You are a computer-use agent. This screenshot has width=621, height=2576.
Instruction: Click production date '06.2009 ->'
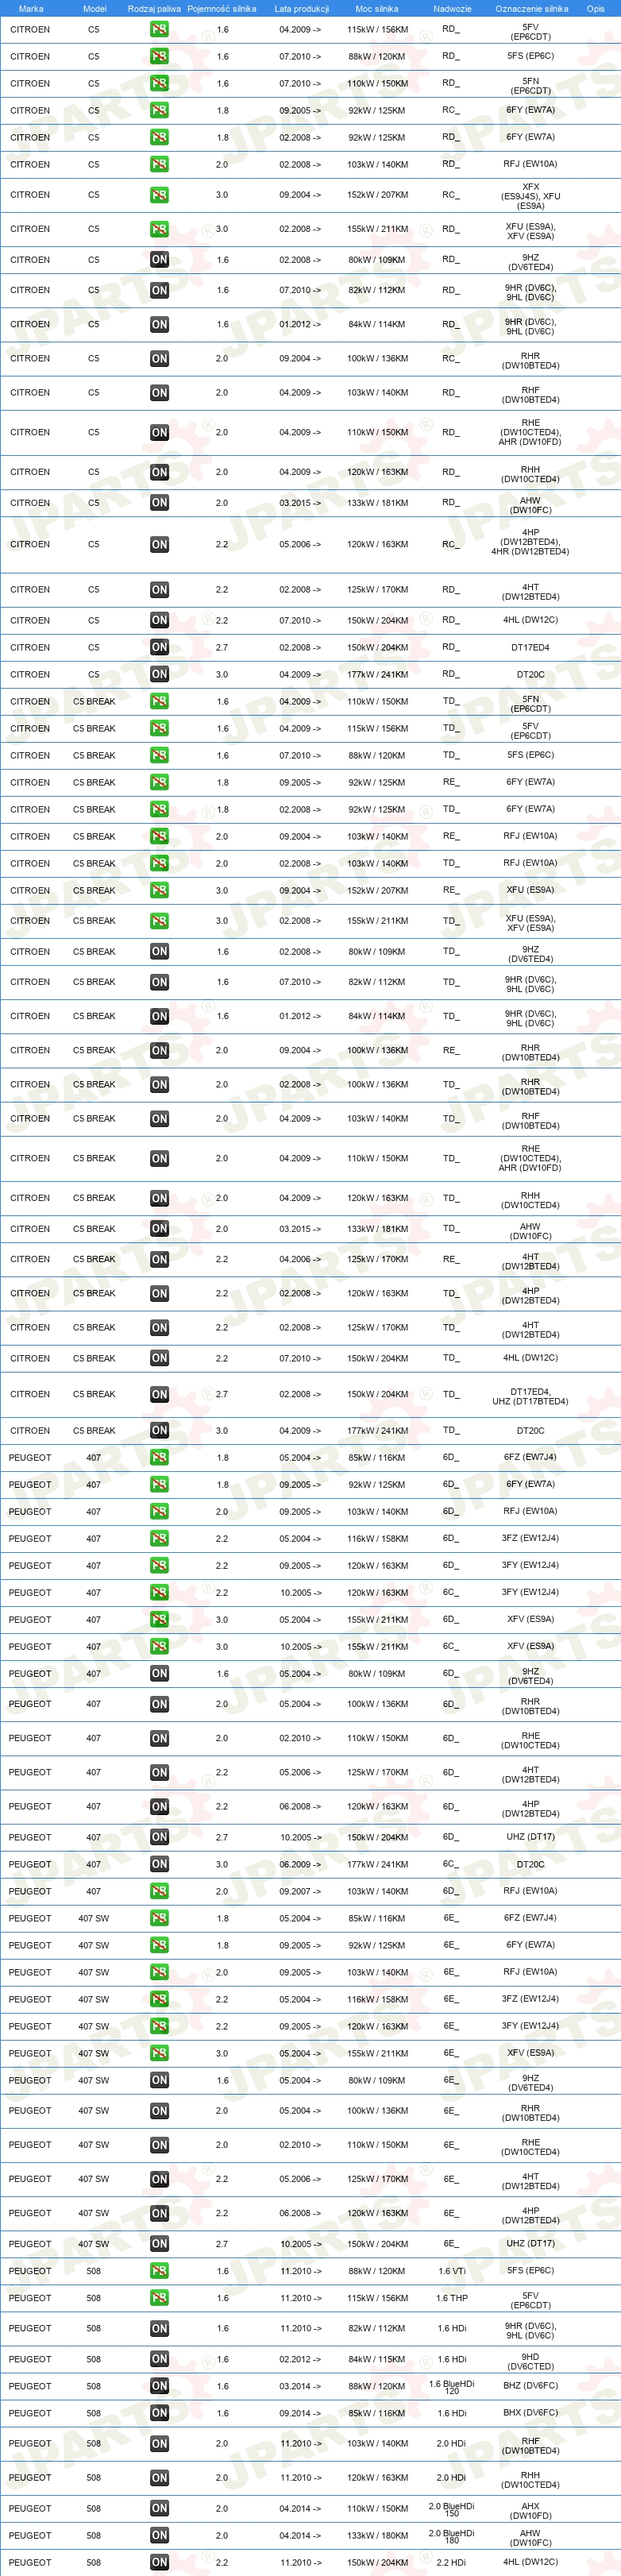(x=300, y=1864)
